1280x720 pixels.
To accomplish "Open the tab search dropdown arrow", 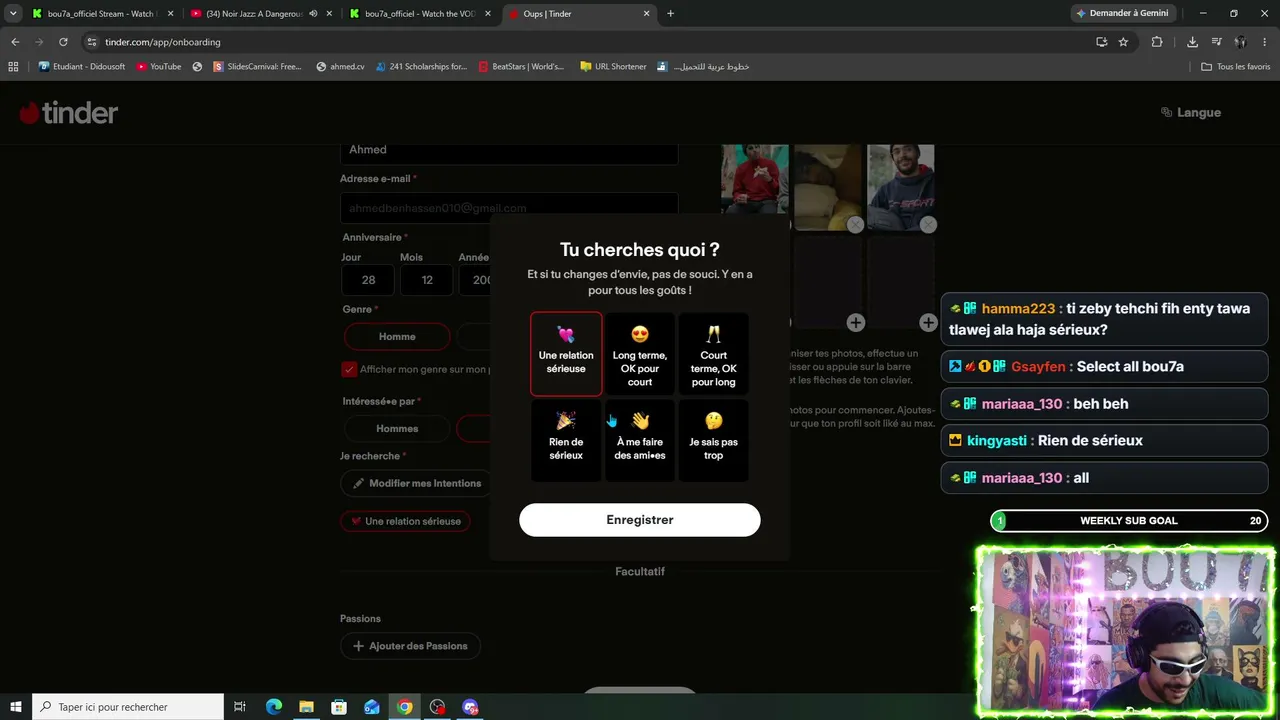I will (x=13, y=14).
